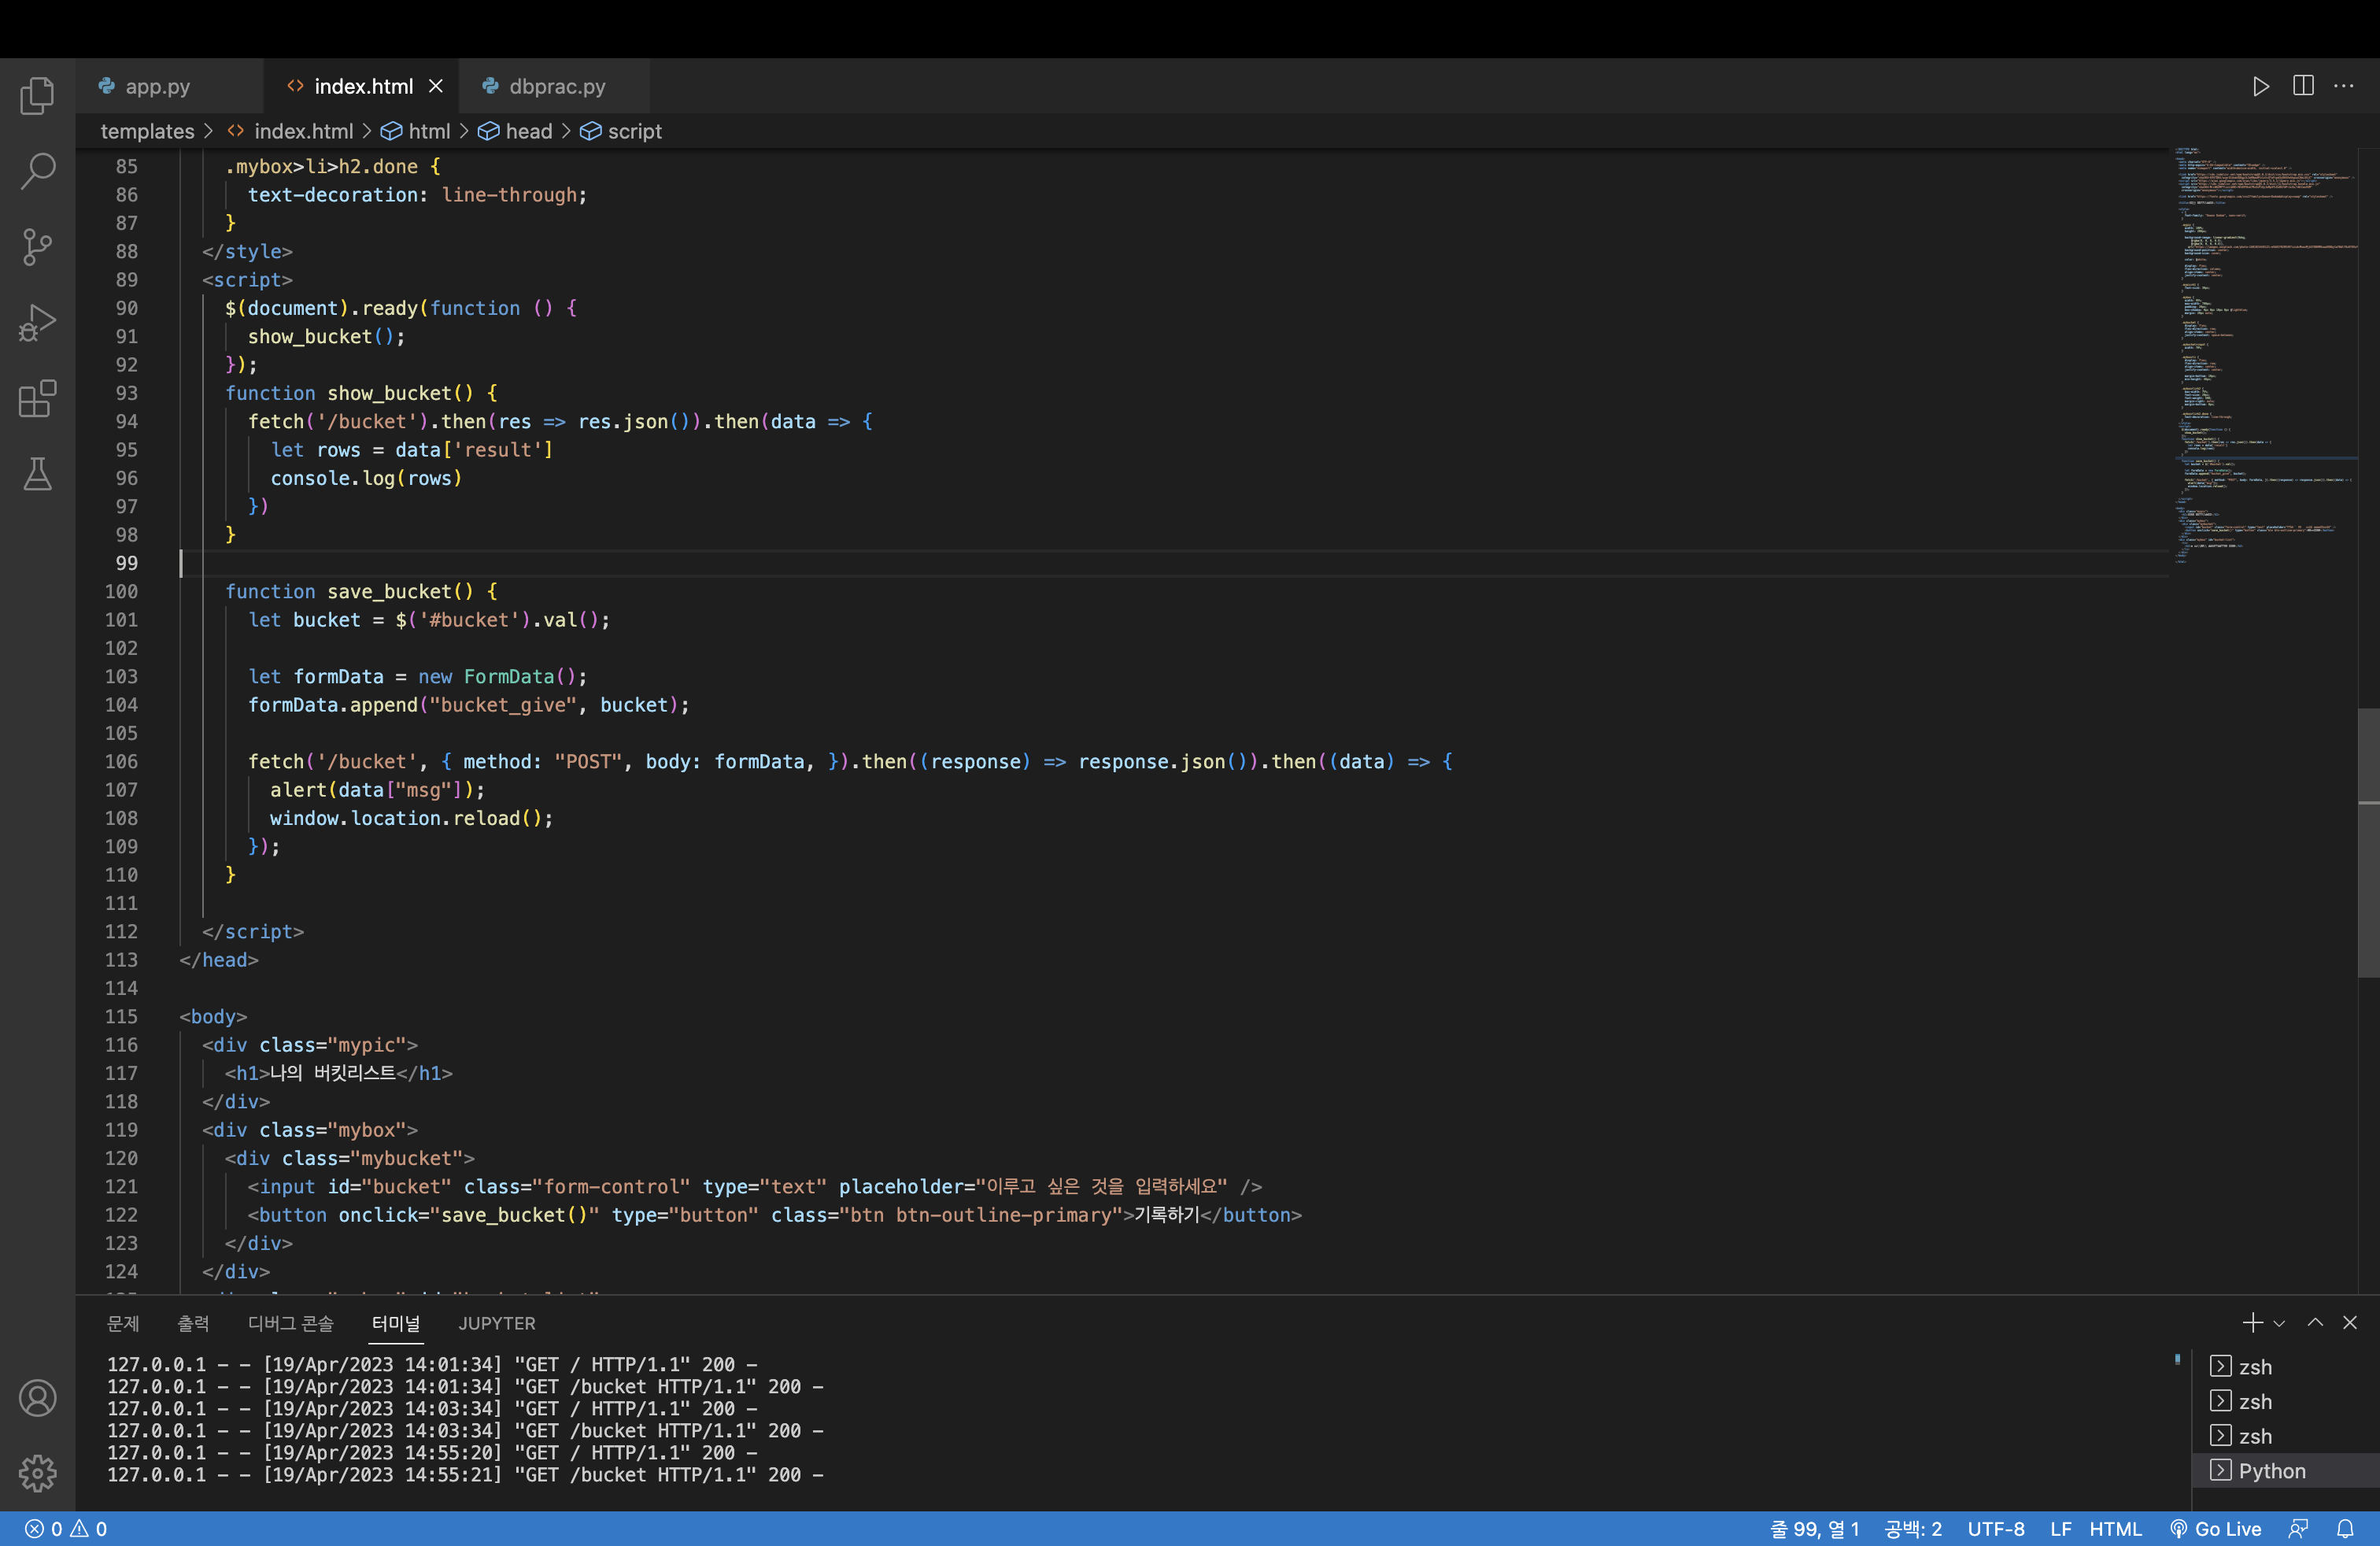Select the index.html editor tab

coord(363,86)
